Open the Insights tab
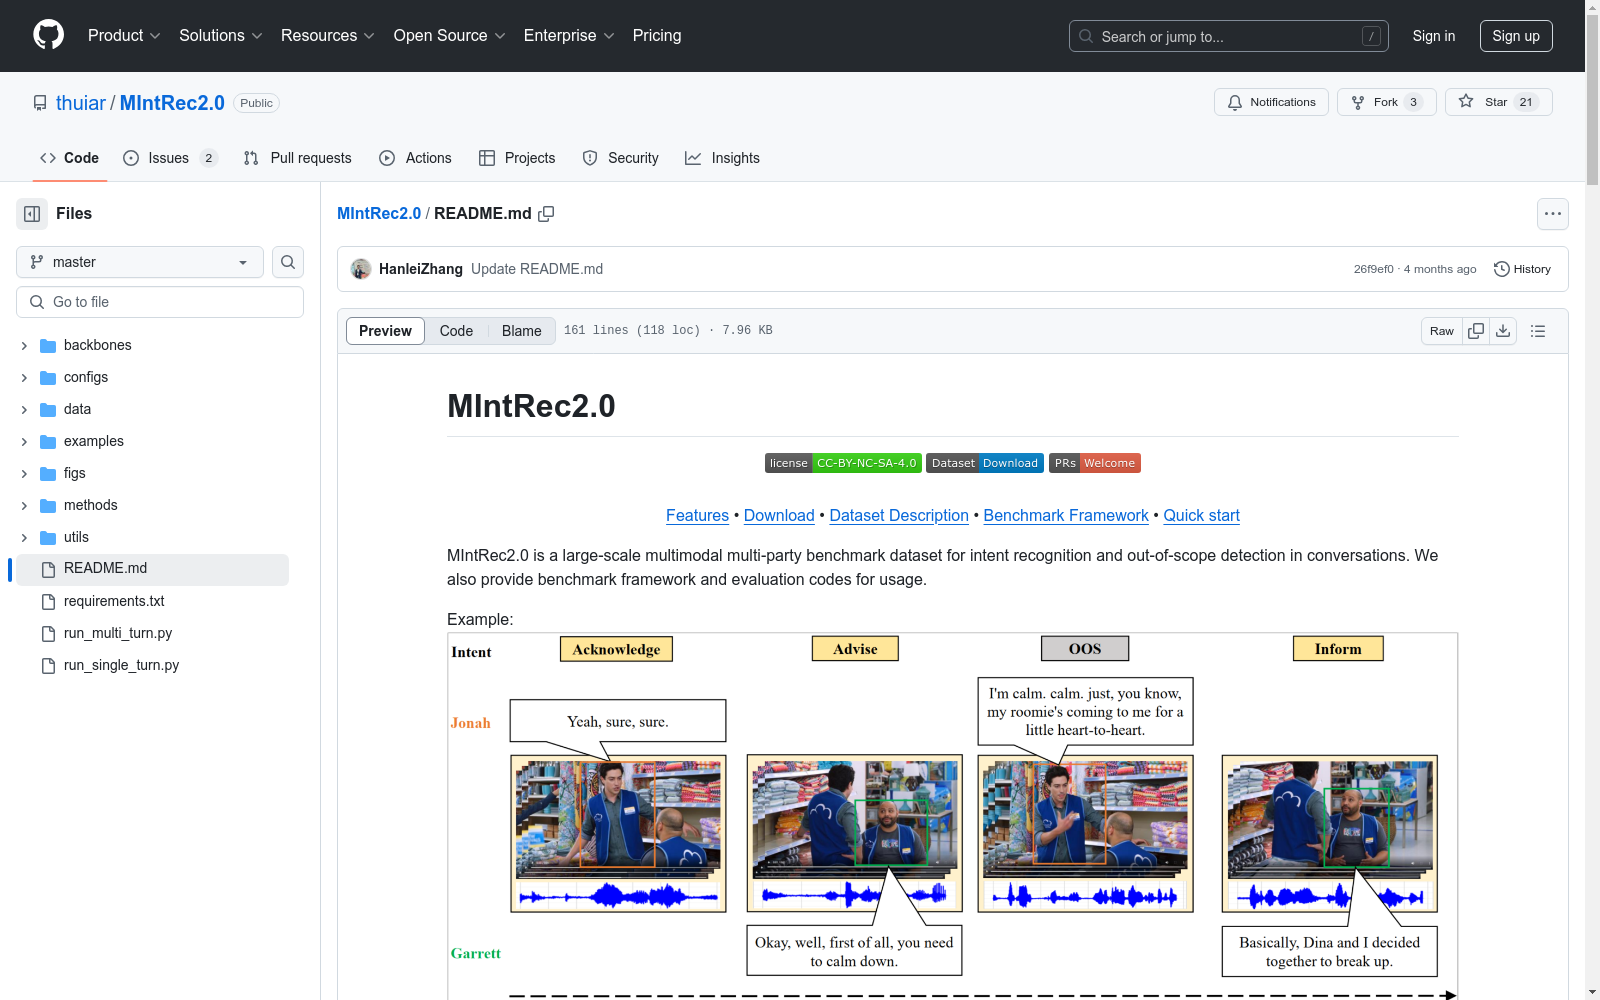1600x1000 pixels. coord(722,158)
